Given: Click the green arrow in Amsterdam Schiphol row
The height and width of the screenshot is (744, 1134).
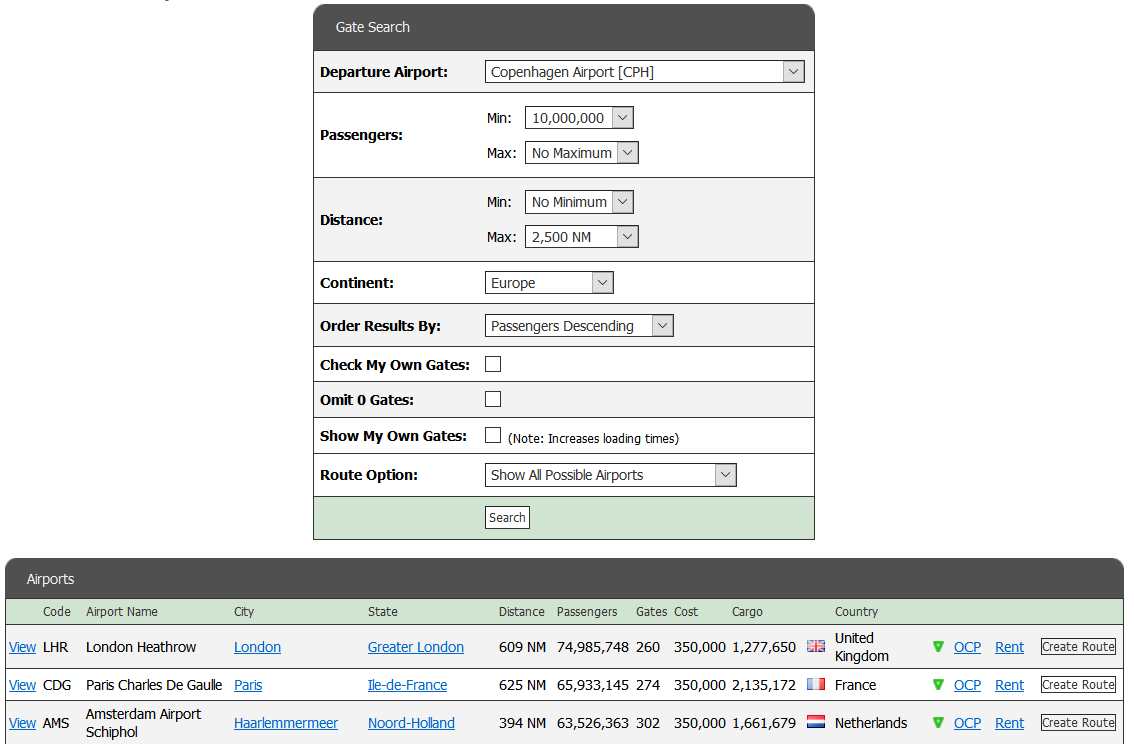Looking at the screenshot, I should coord(937,723).
